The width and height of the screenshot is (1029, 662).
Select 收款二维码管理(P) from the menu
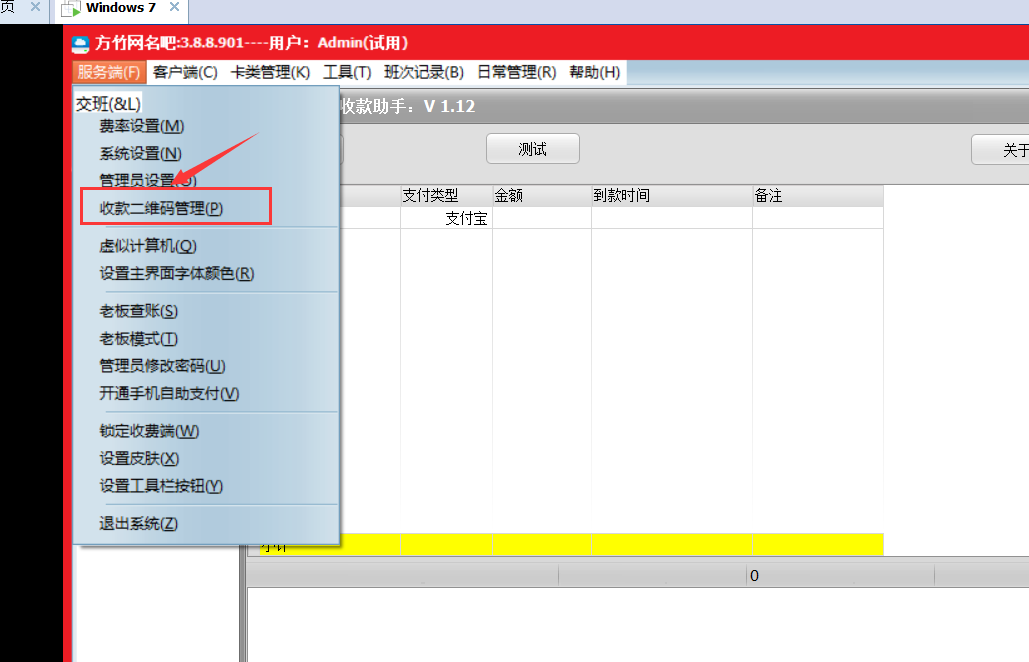point(160,208)
